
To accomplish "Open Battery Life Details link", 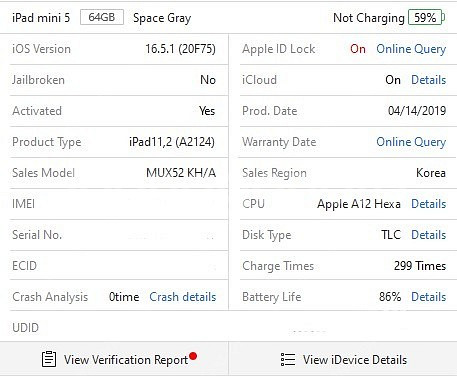I will (428, 297).
